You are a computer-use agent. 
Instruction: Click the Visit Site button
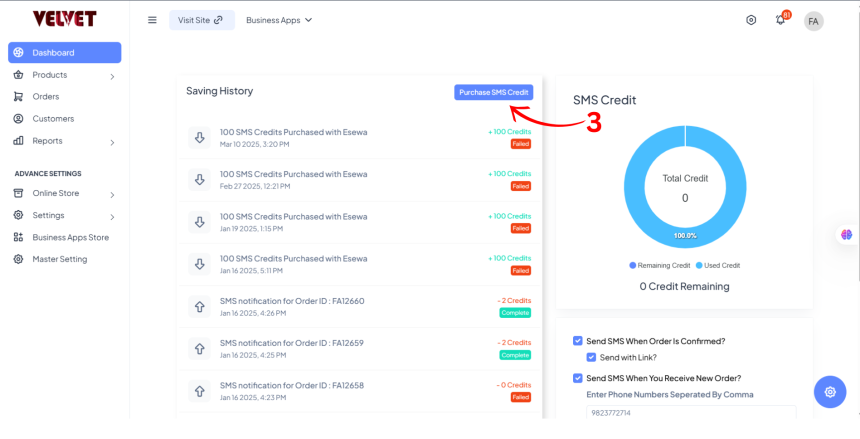201,20
